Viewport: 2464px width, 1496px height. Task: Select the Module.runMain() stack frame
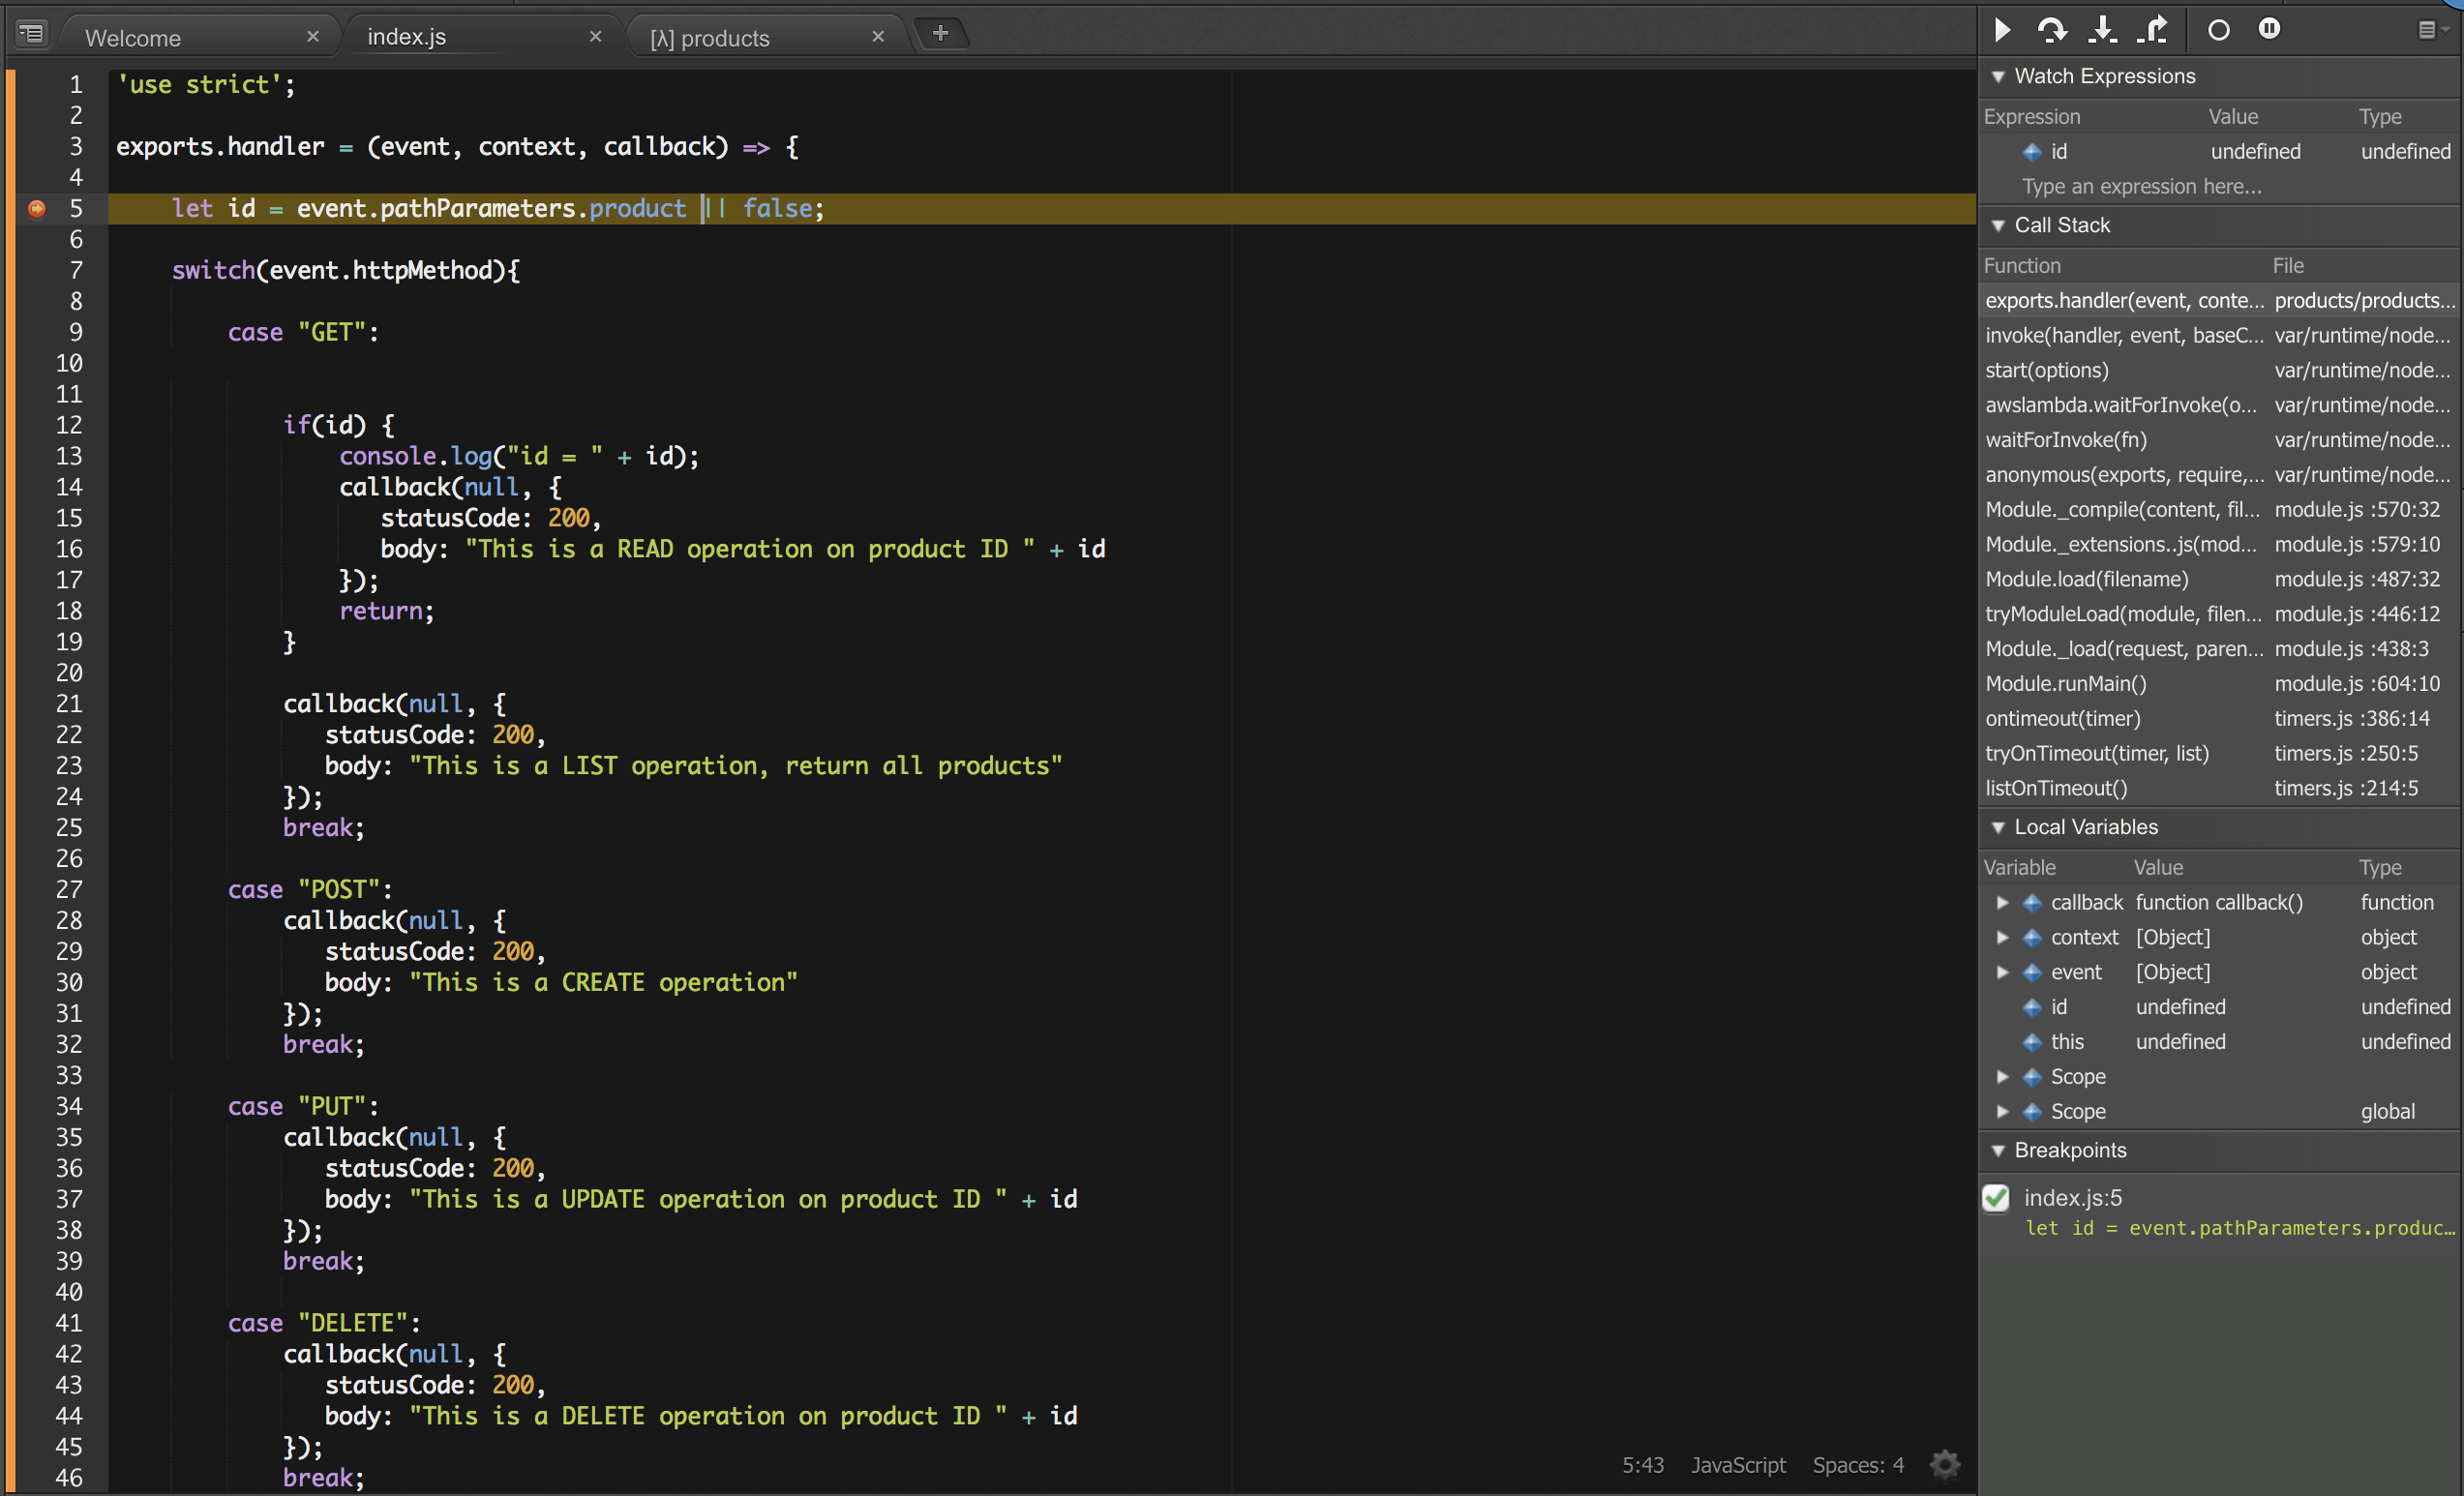click(2218, 684)
